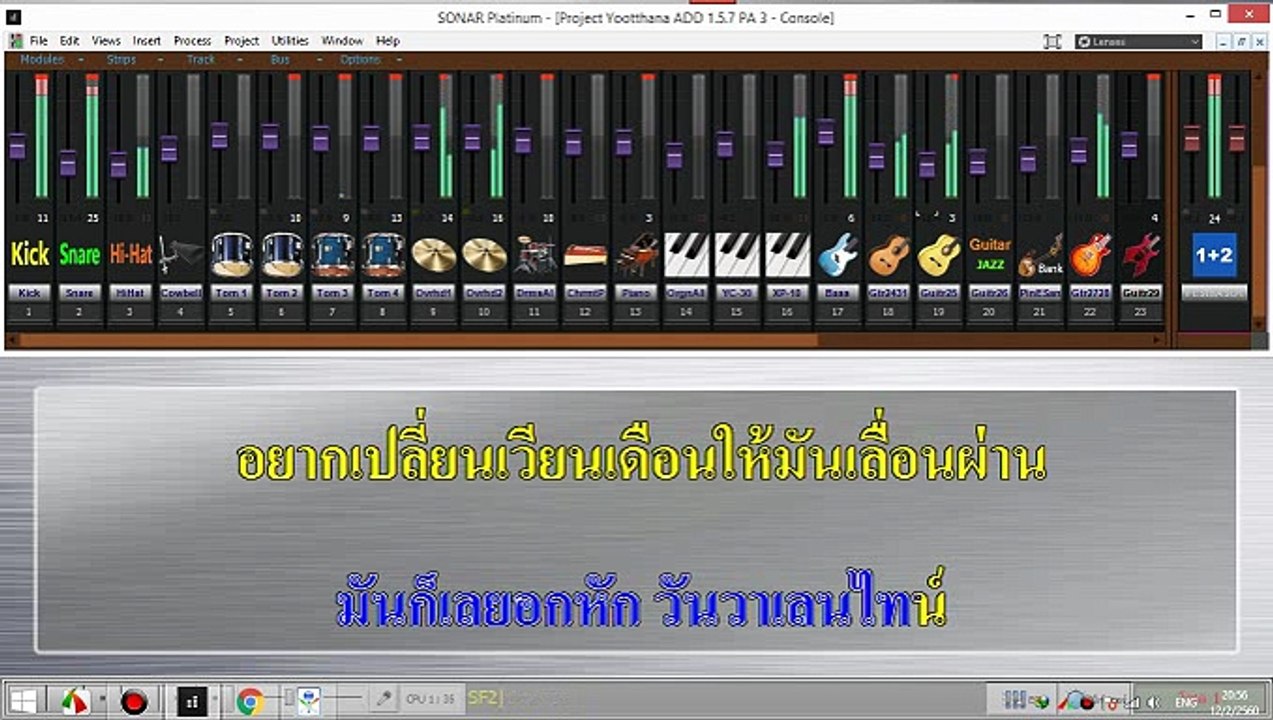
Task: Select the Tom 2 drum icon
Action: (x=282, y=255)
